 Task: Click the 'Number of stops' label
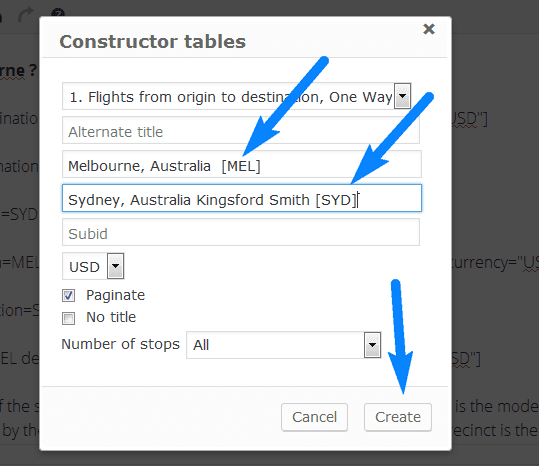click(120, 344)
